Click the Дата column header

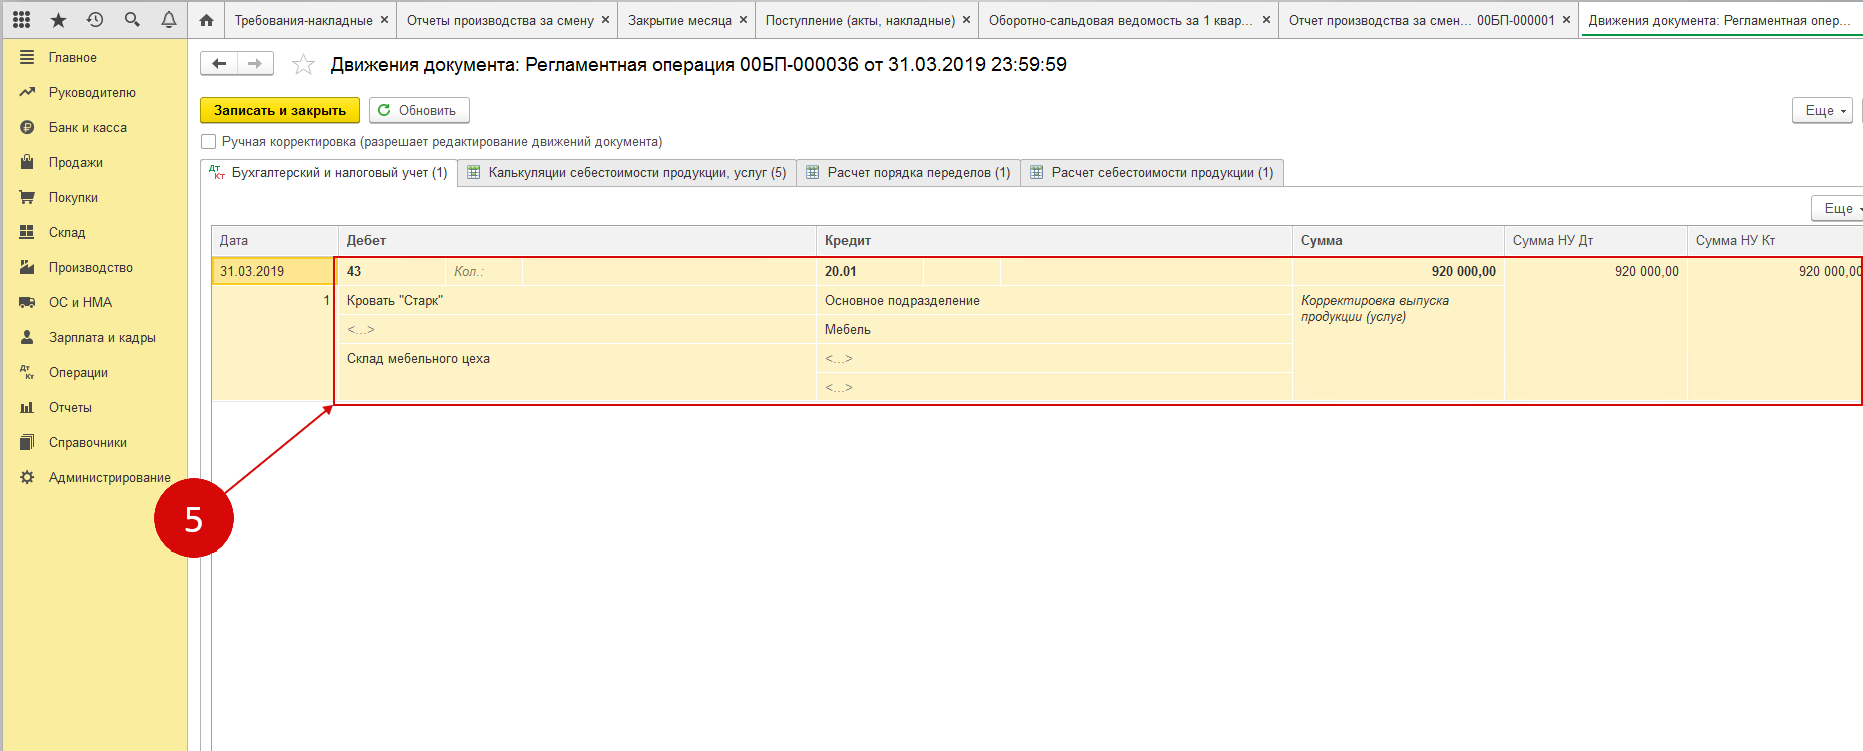pyautogui.click(x=275, y=241)
